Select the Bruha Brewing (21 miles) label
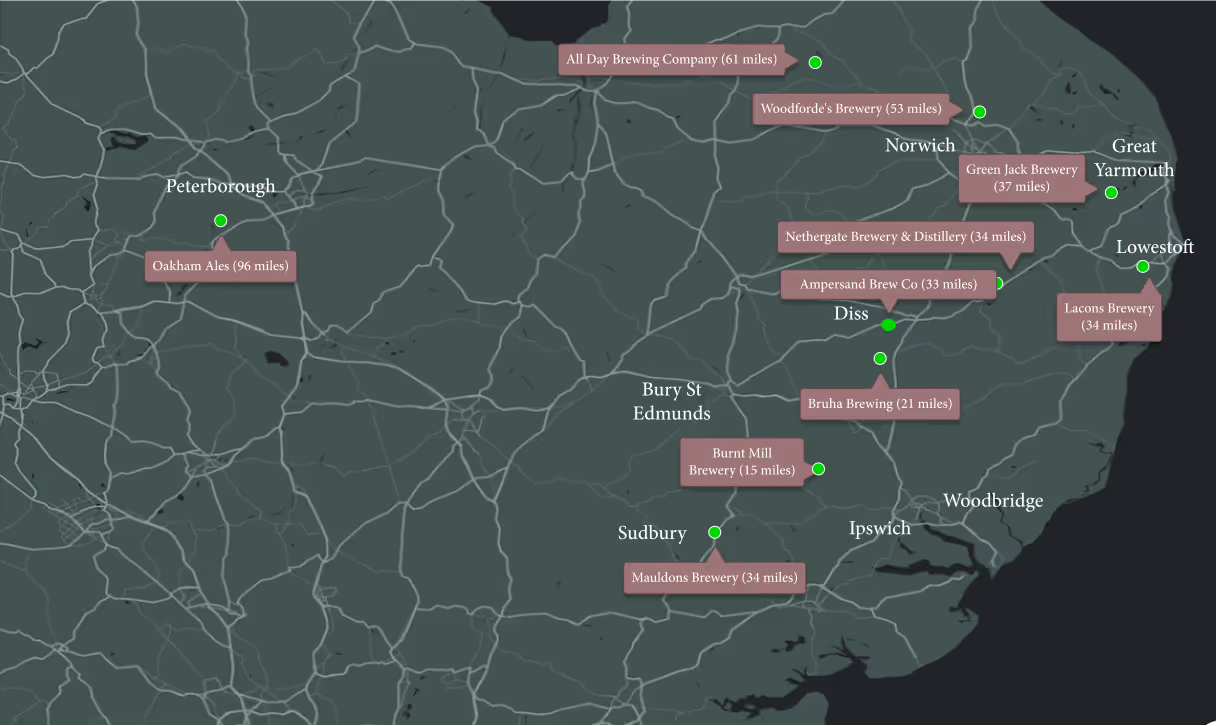 tap(880, 403)
